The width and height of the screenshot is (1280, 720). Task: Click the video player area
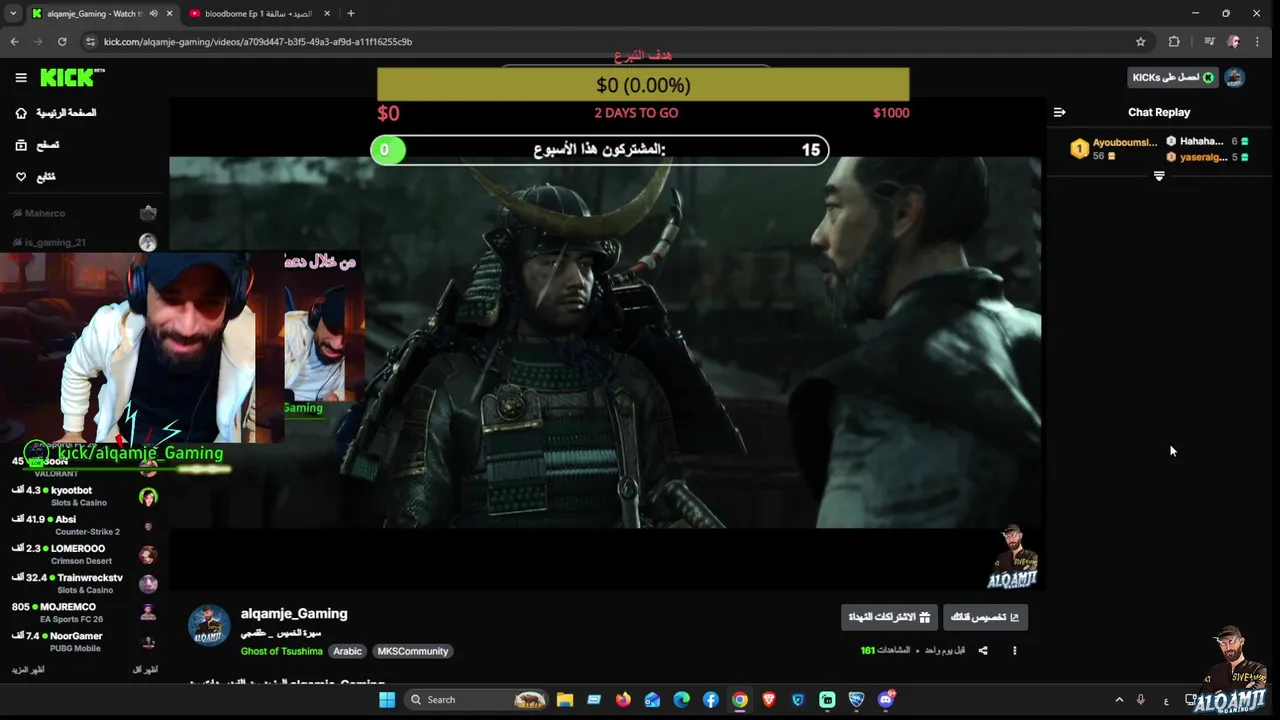click(x=605, y=342)
